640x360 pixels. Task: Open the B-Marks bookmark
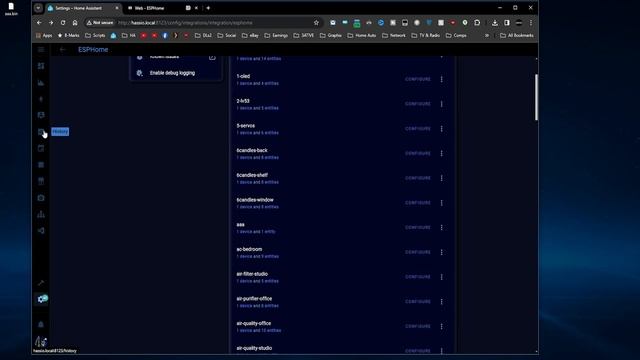(69, 36)
